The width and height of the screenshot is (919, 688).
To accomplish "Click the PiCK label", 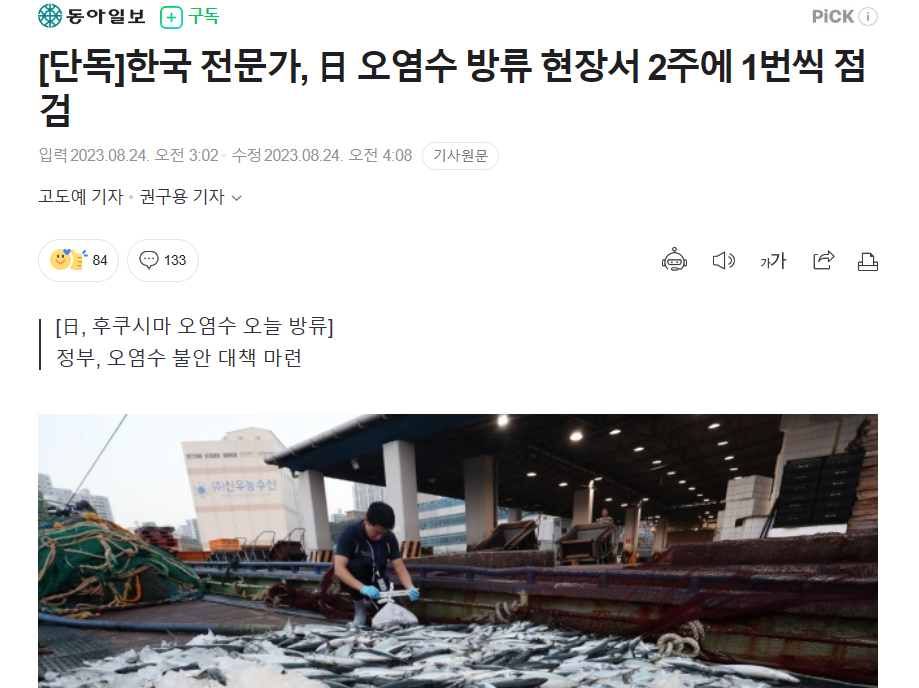I will (x=833, y=16).
